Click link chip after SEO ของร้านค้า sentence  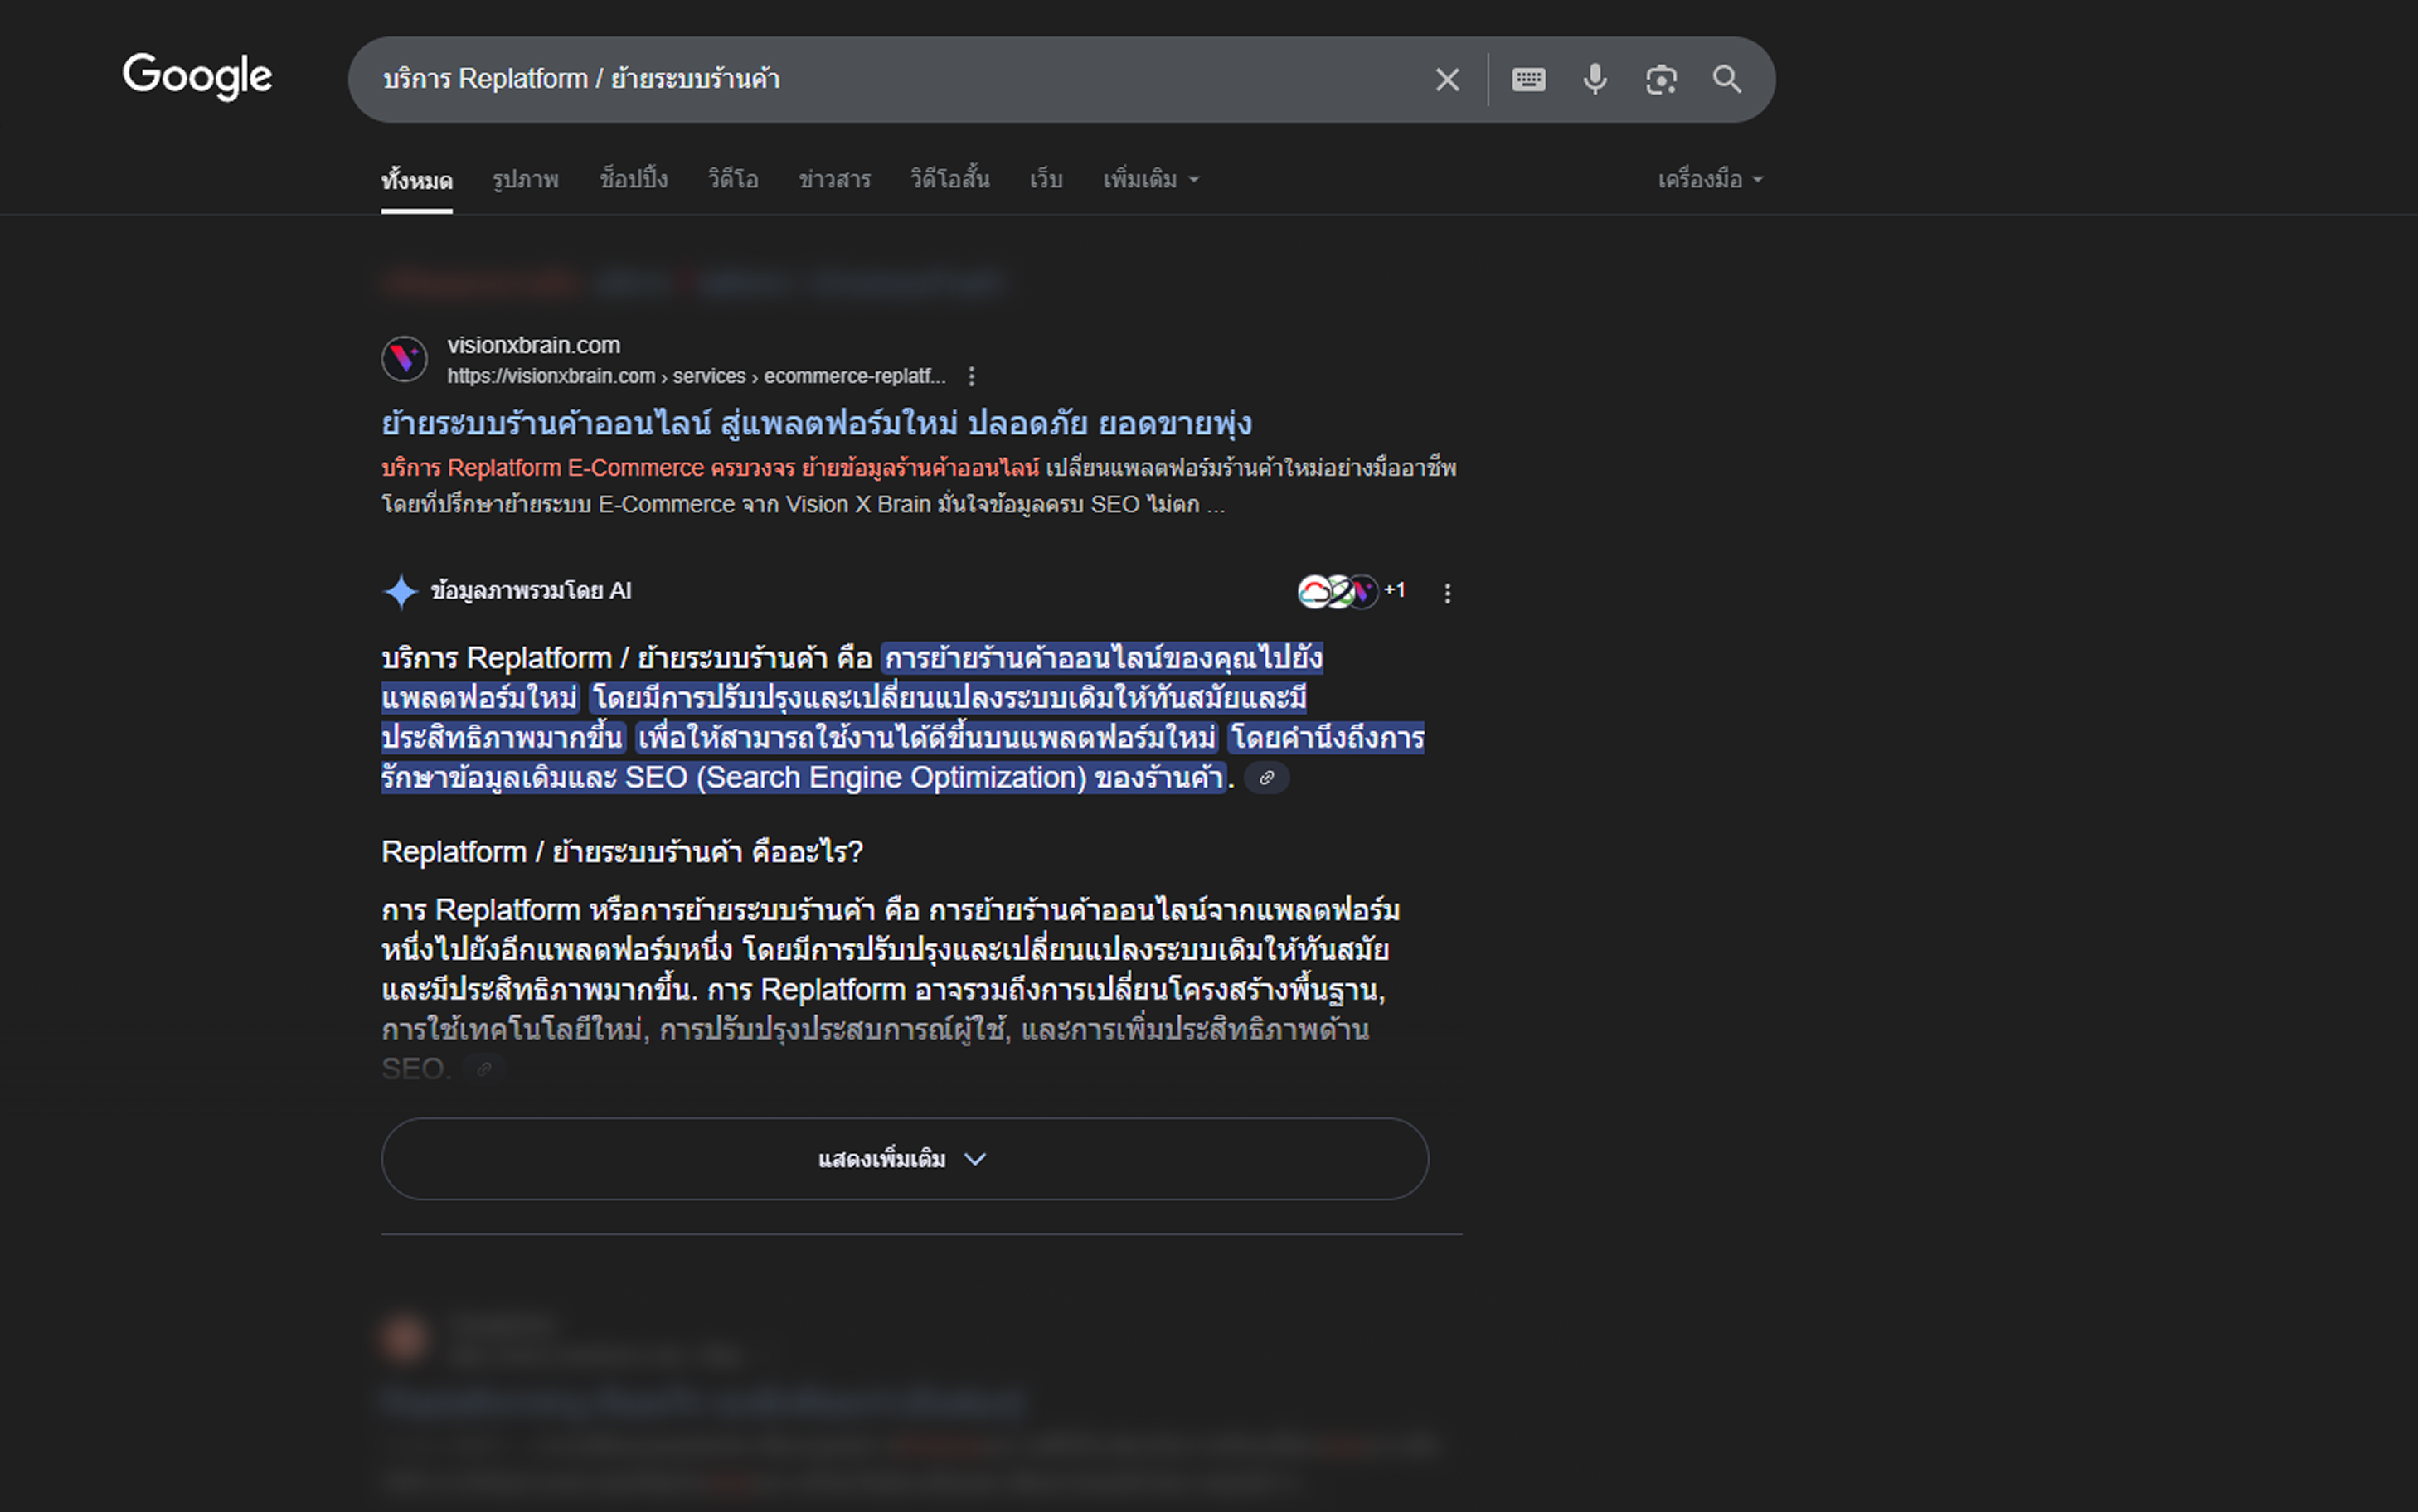pos(1267,778)
